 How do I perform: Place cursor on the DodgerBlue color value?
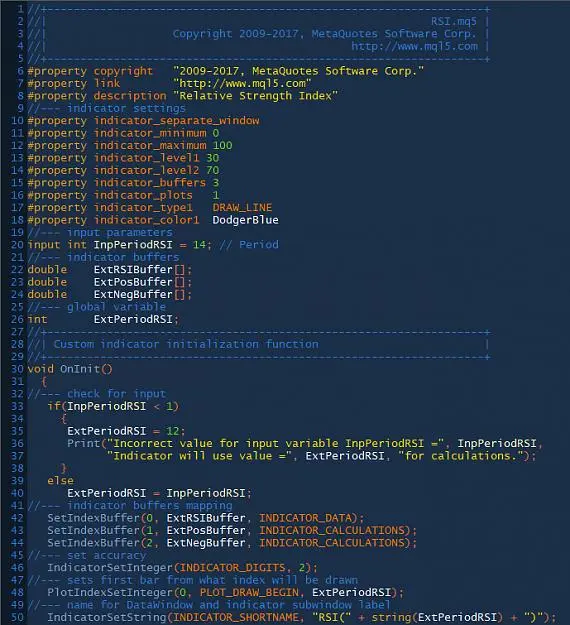(x=246, y=220)
